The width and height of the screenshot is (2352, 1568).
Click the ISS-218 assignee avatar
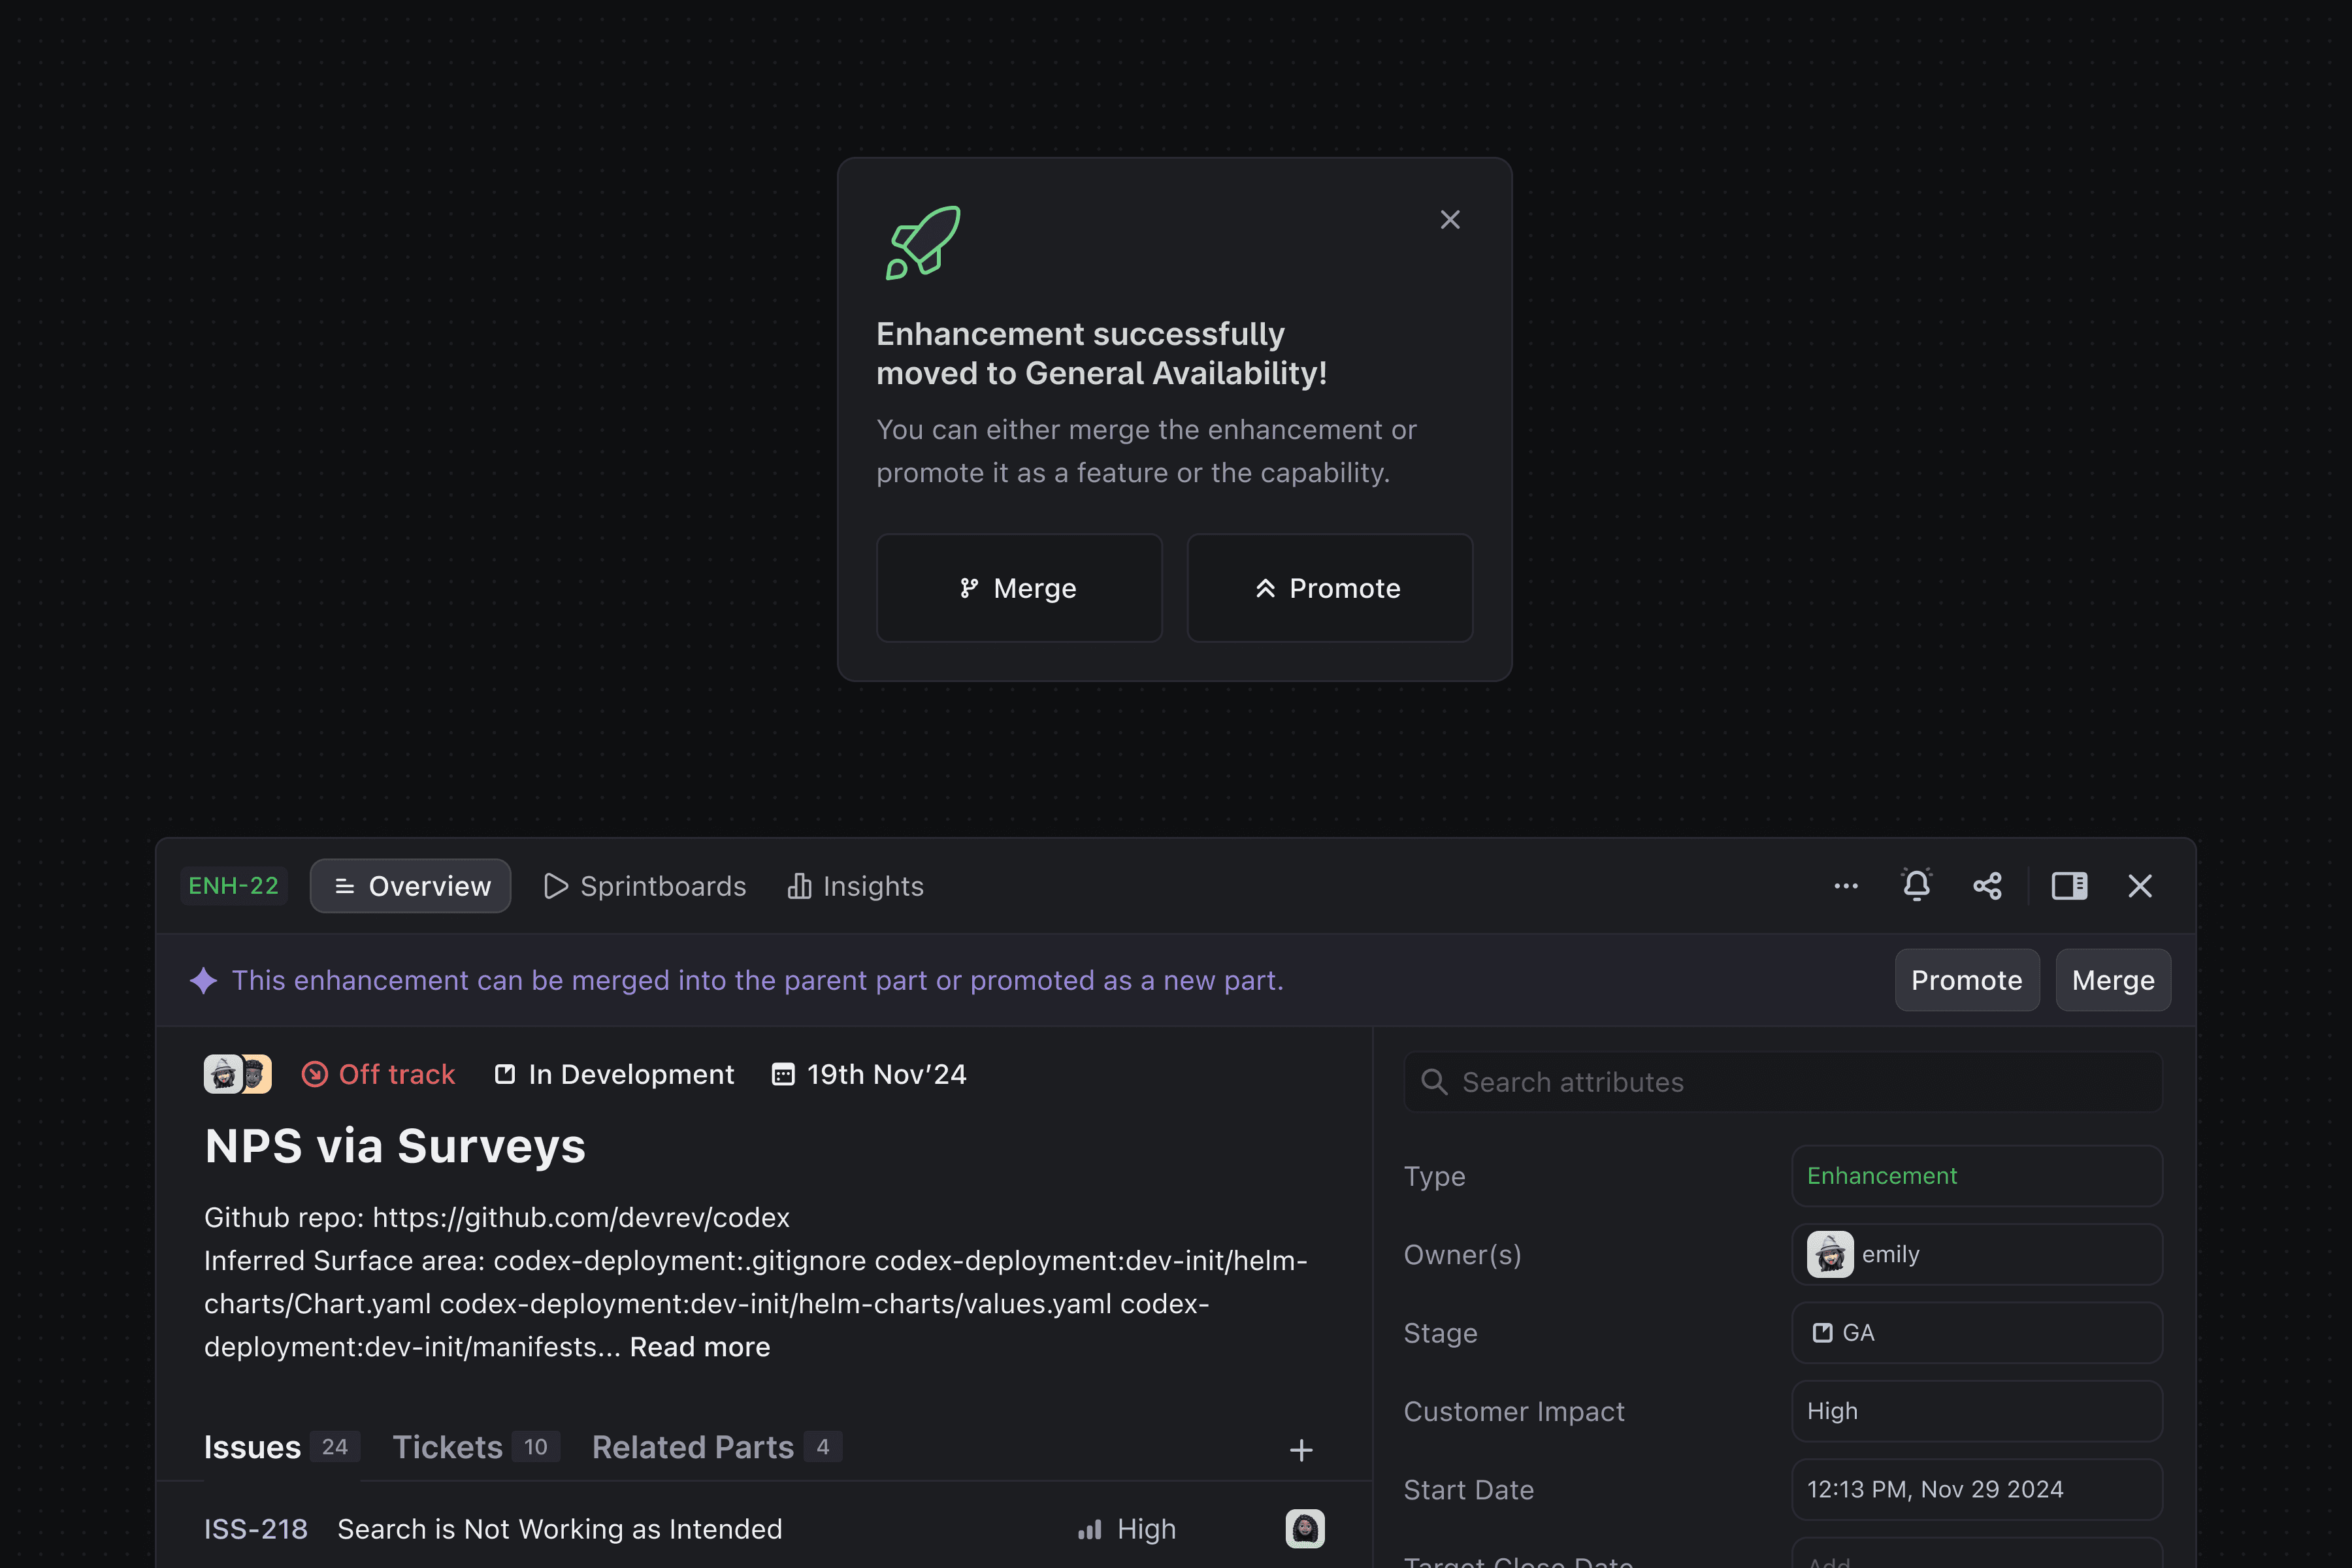(1304, 1529)
